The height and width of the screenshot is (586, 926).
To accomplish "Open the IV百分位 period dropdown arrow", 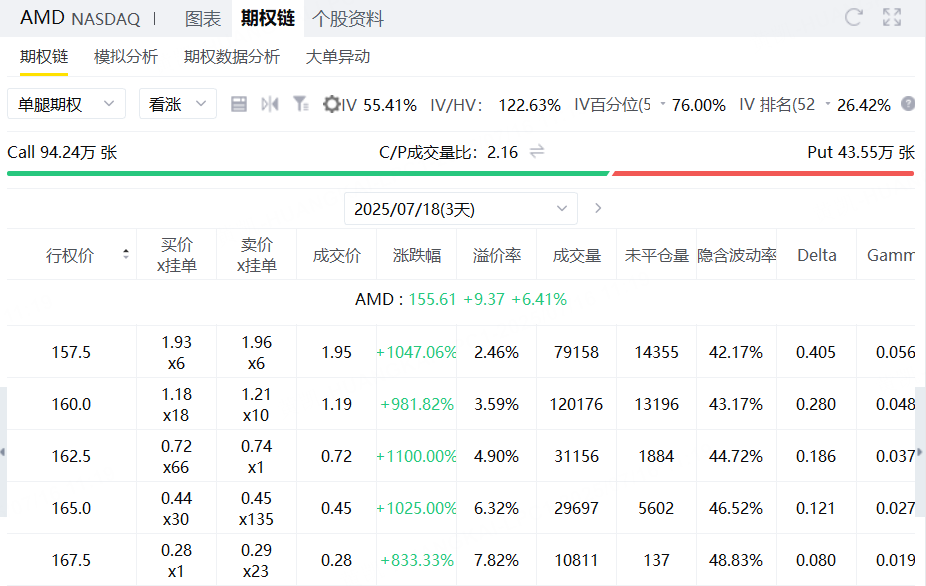I will [x=663, y=104].
